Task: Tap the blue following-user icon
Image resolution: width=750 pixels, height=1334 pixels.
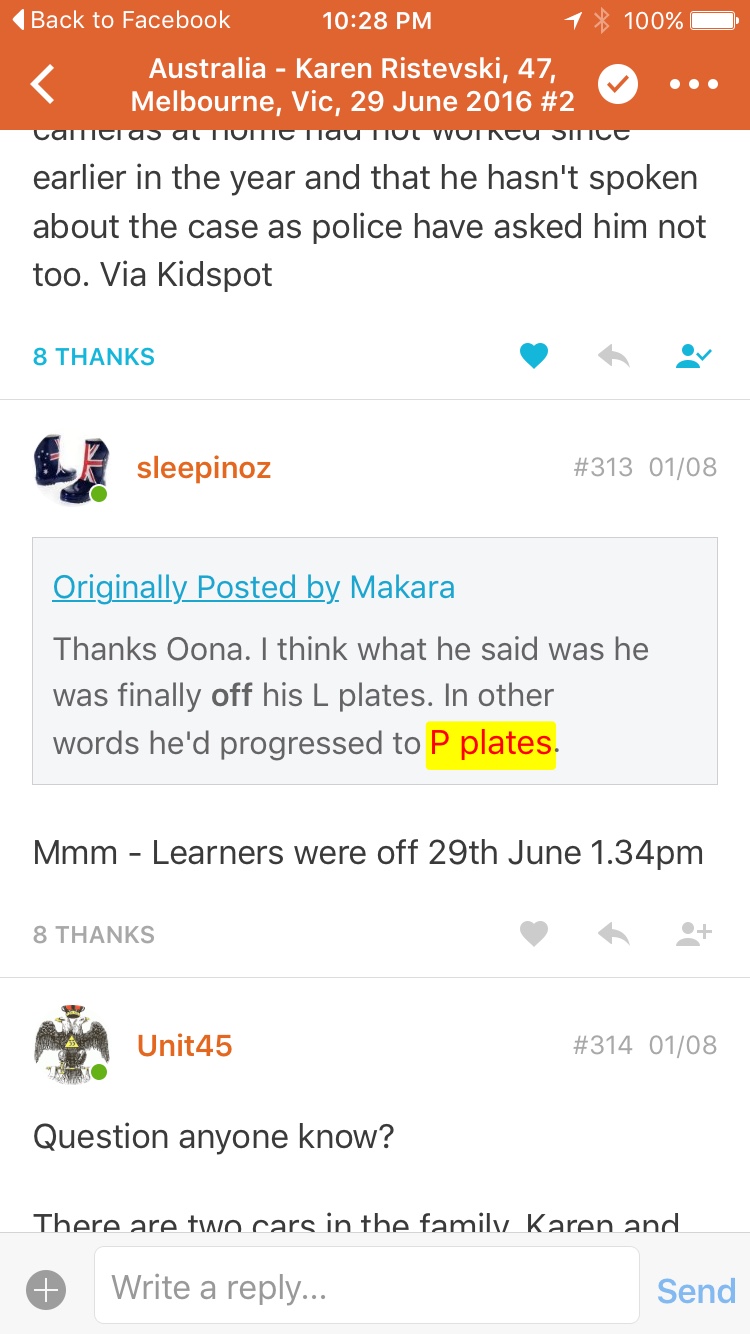Action: pyautogui.click(x=693, y=356)
